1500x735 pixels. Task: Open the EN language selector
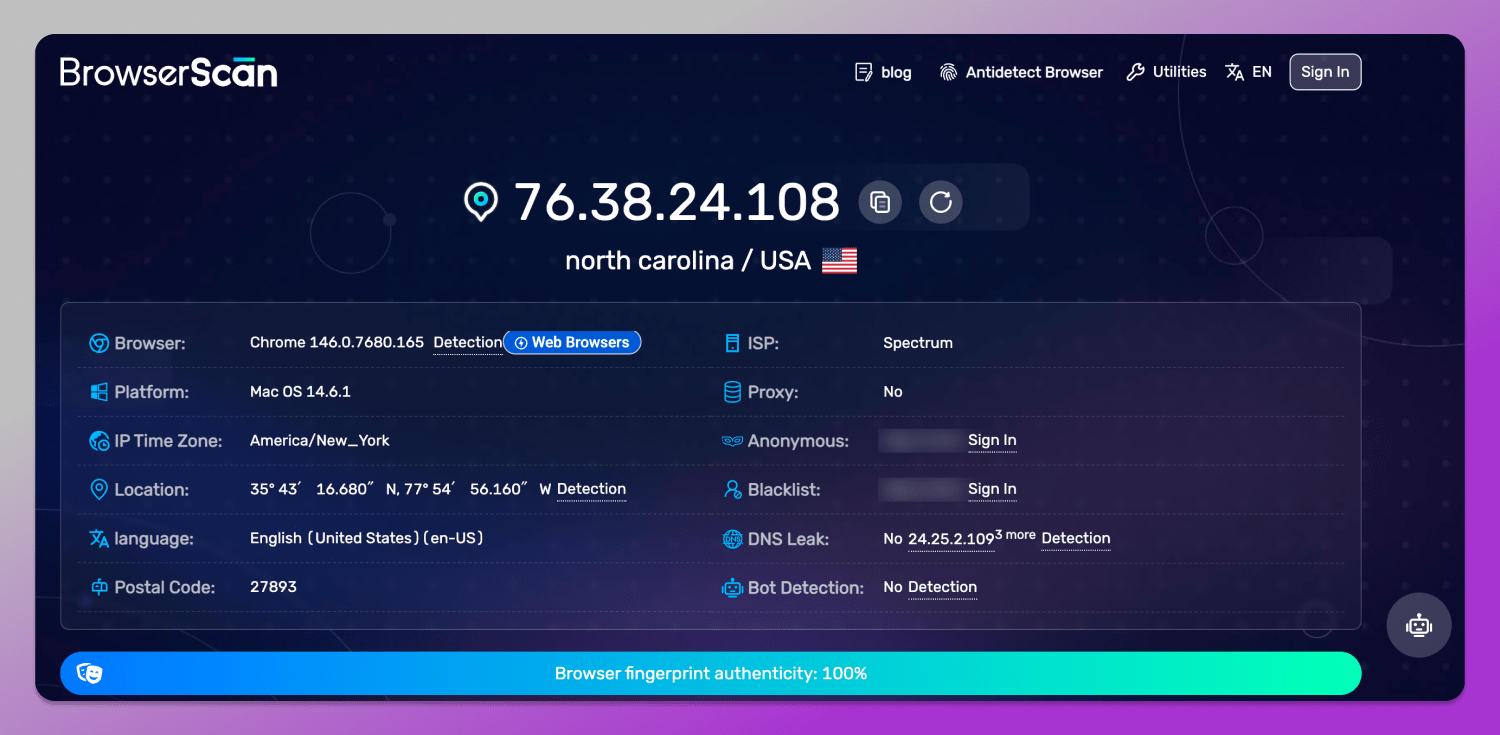pos(1248,71)
